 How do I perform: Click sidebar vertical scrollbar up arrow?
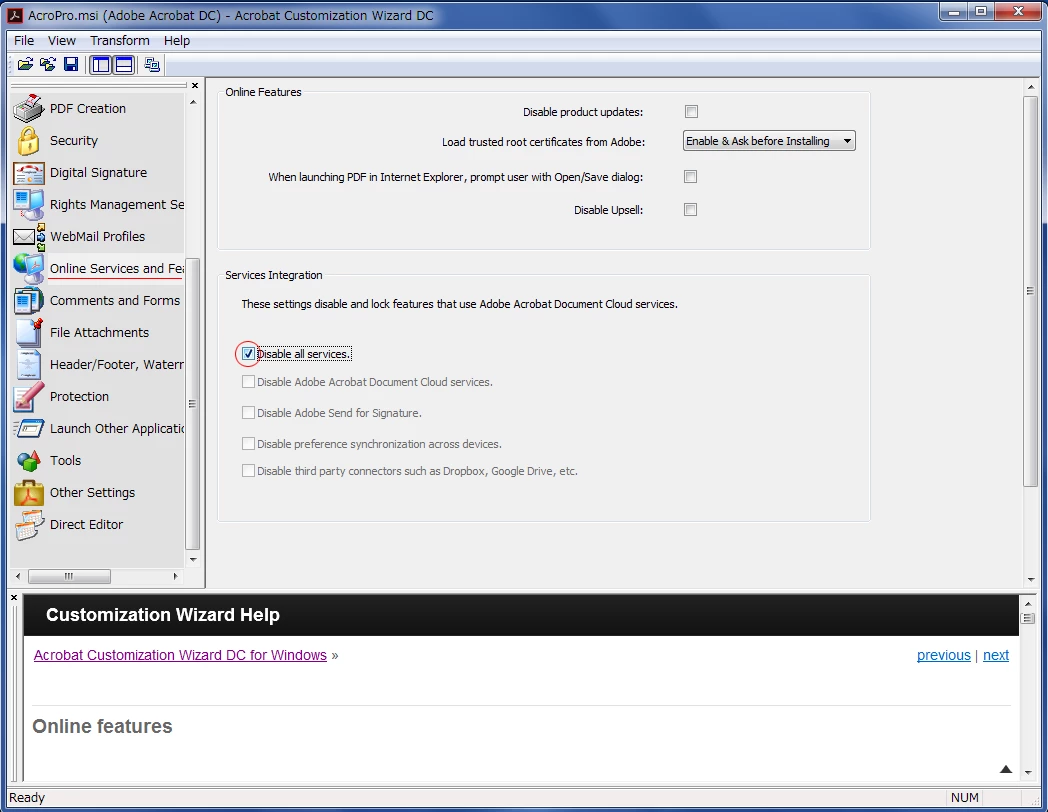click(x=193, y=102)
